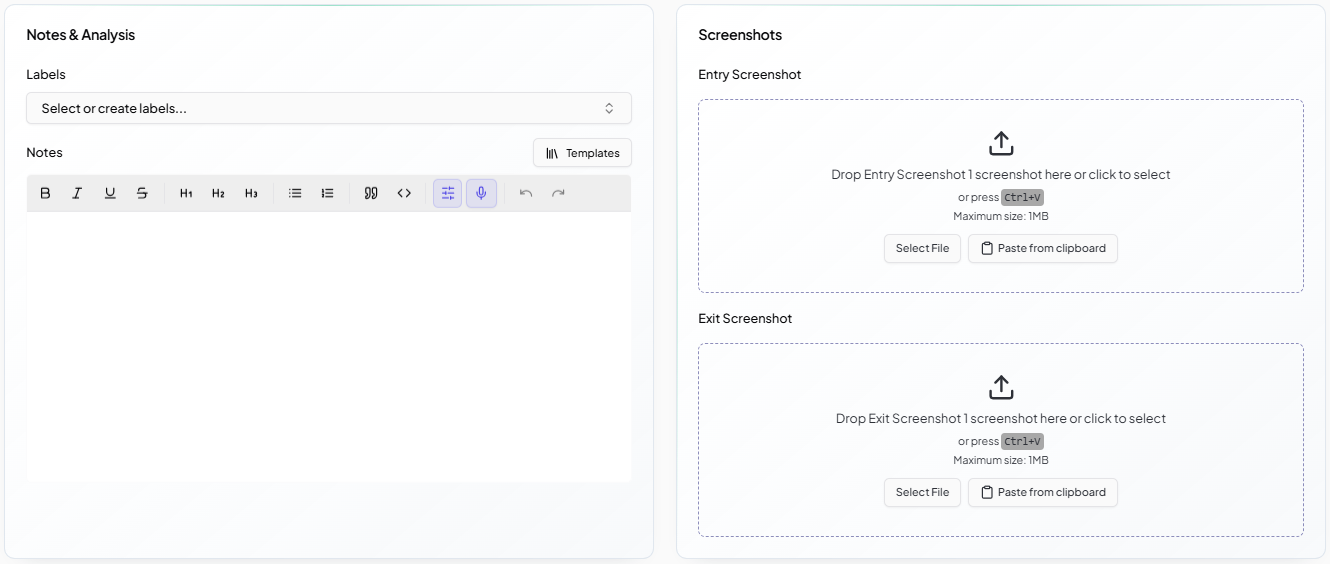Image resolution: width=1330 pixels, height=564 pixels.
Task: Click Entry Screenshot upload arrow icon
Action: pos(1001,143)
